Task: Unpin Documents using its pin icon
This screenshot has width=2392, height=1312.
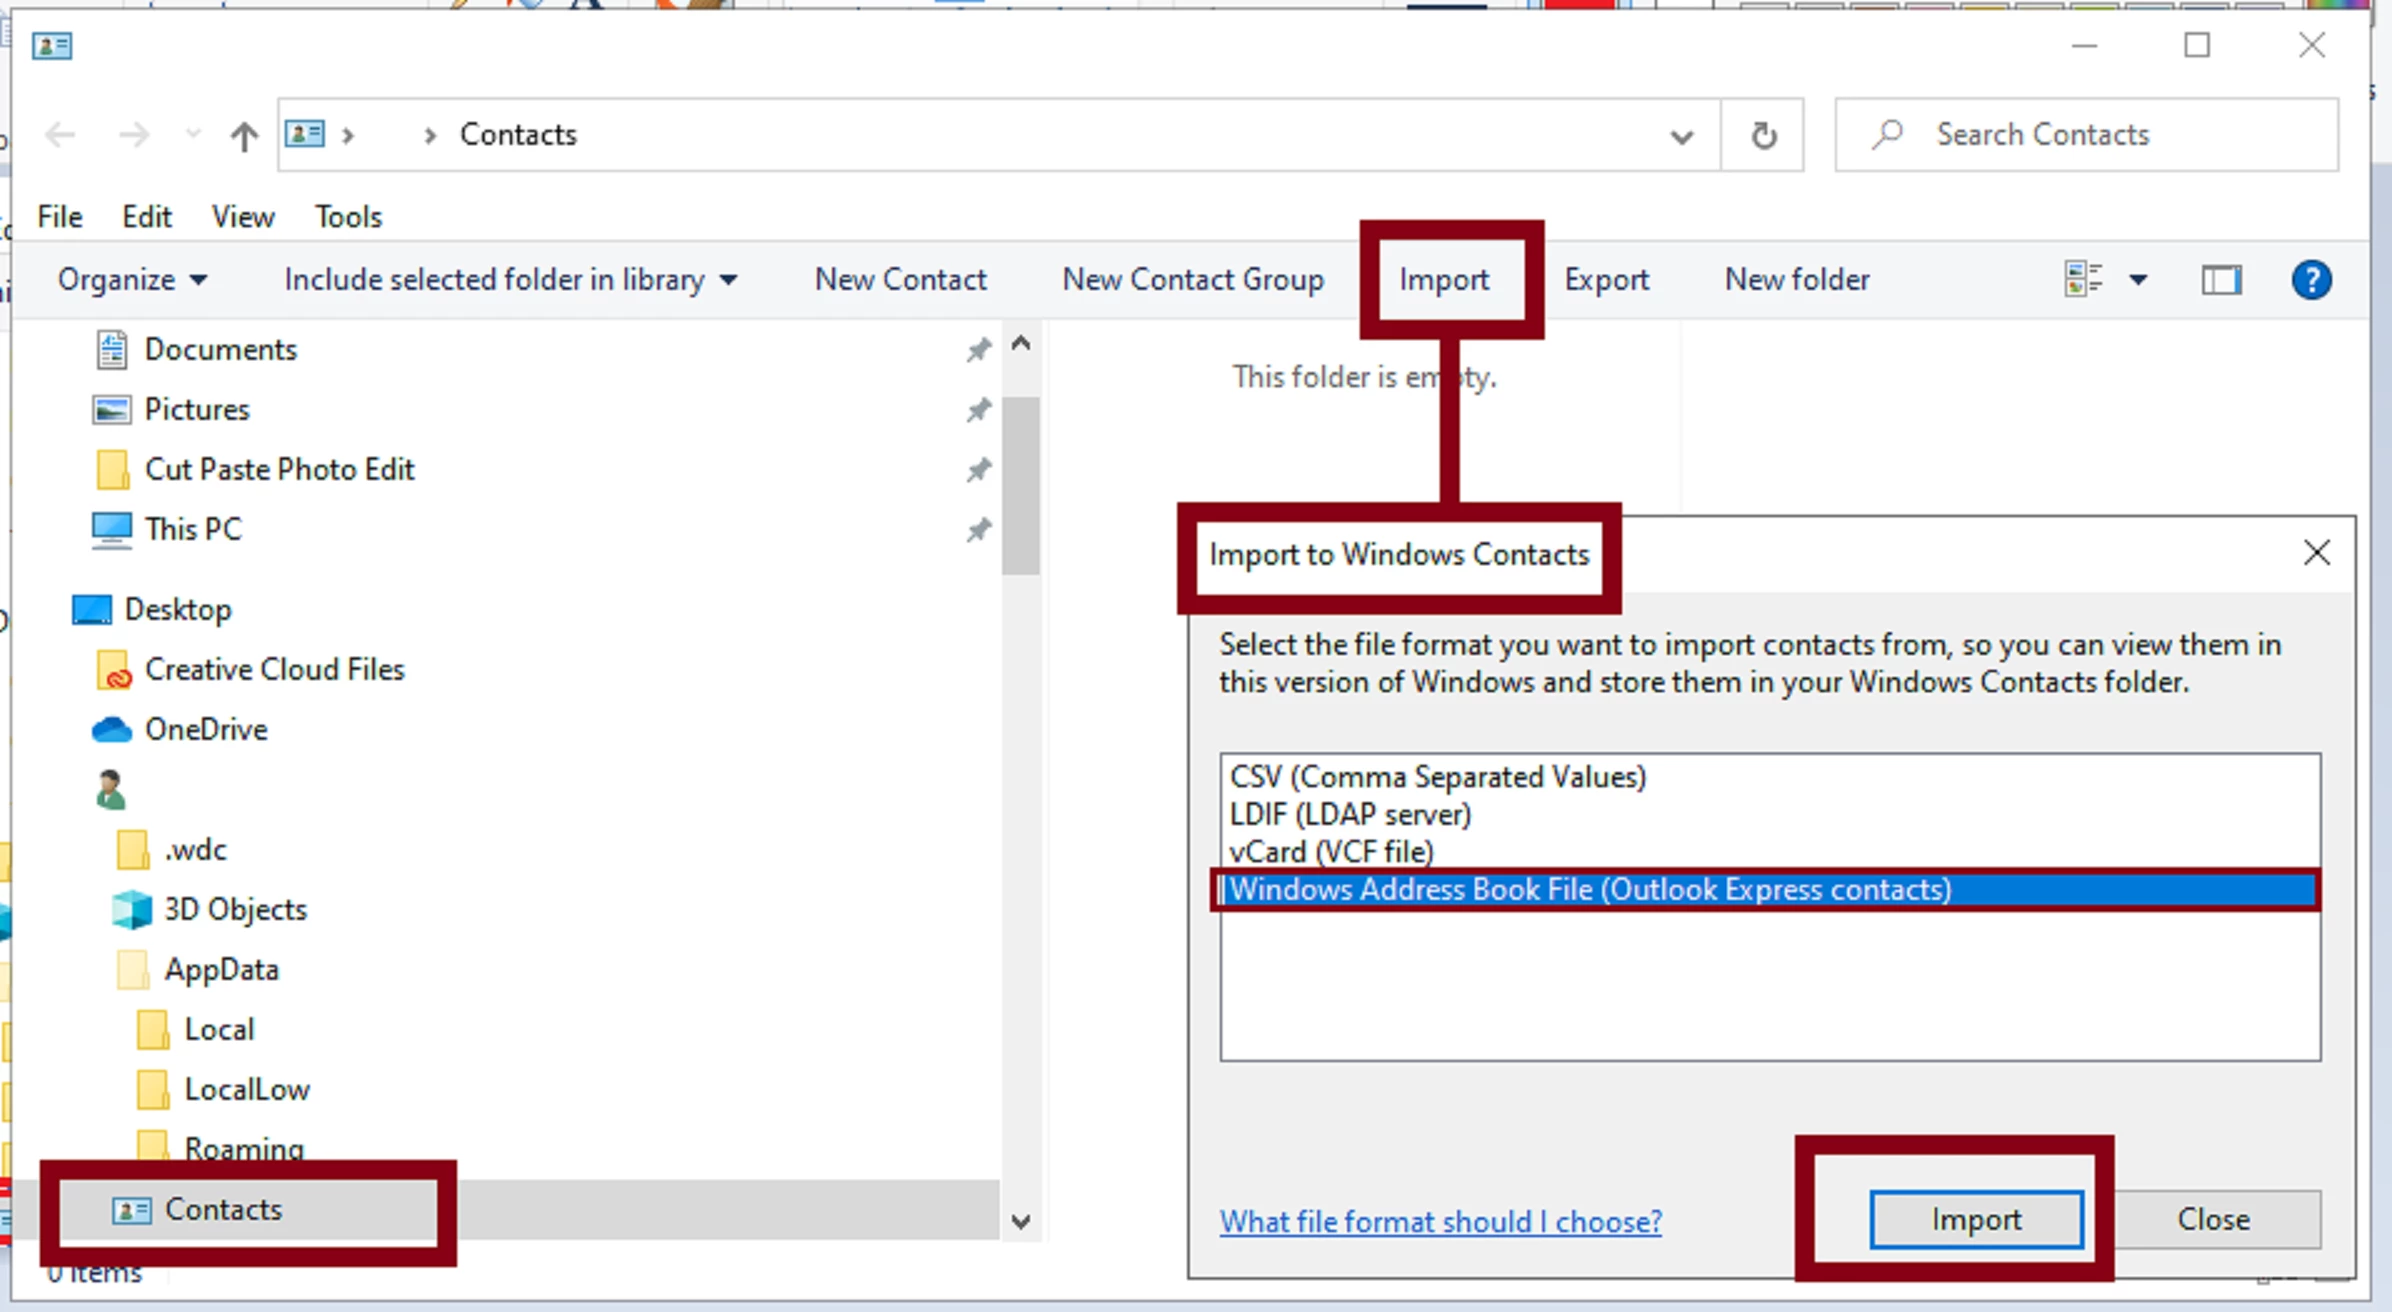Action: pos(978,350)
